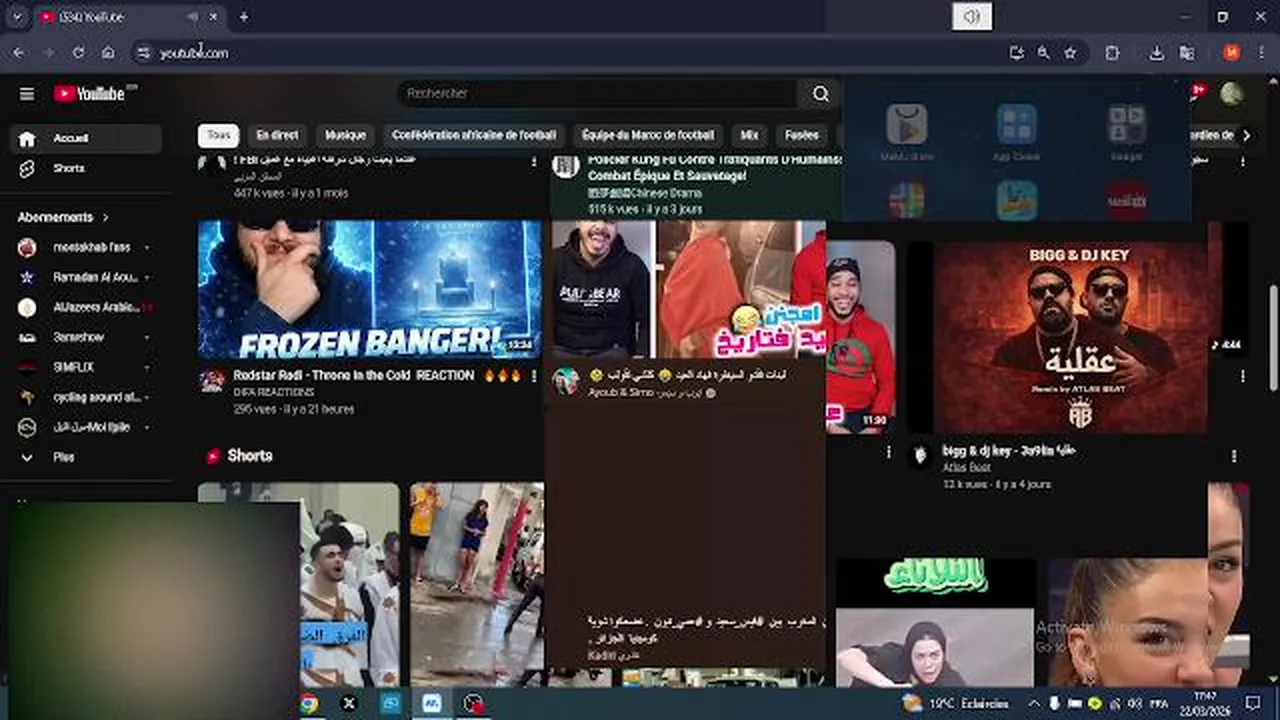Select the Musique filter chip
This screenshot has height=720, width=1280.
pos(345,135)
